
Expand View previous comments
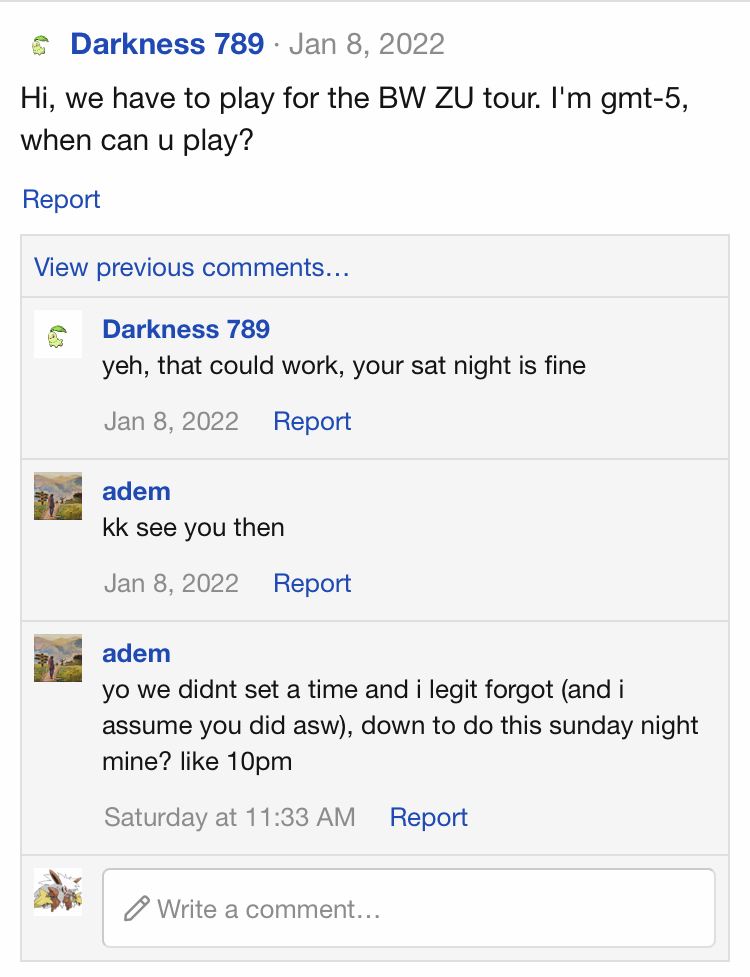tap(191, 267)
